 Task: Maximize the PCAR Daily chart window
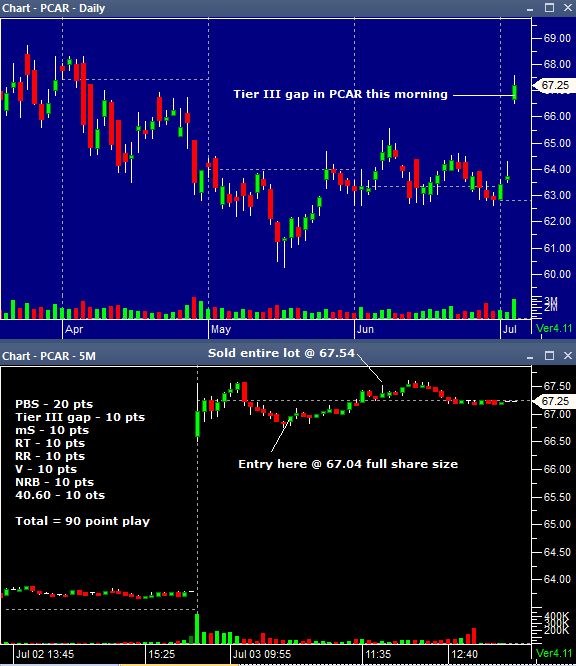tap(549, 8)
